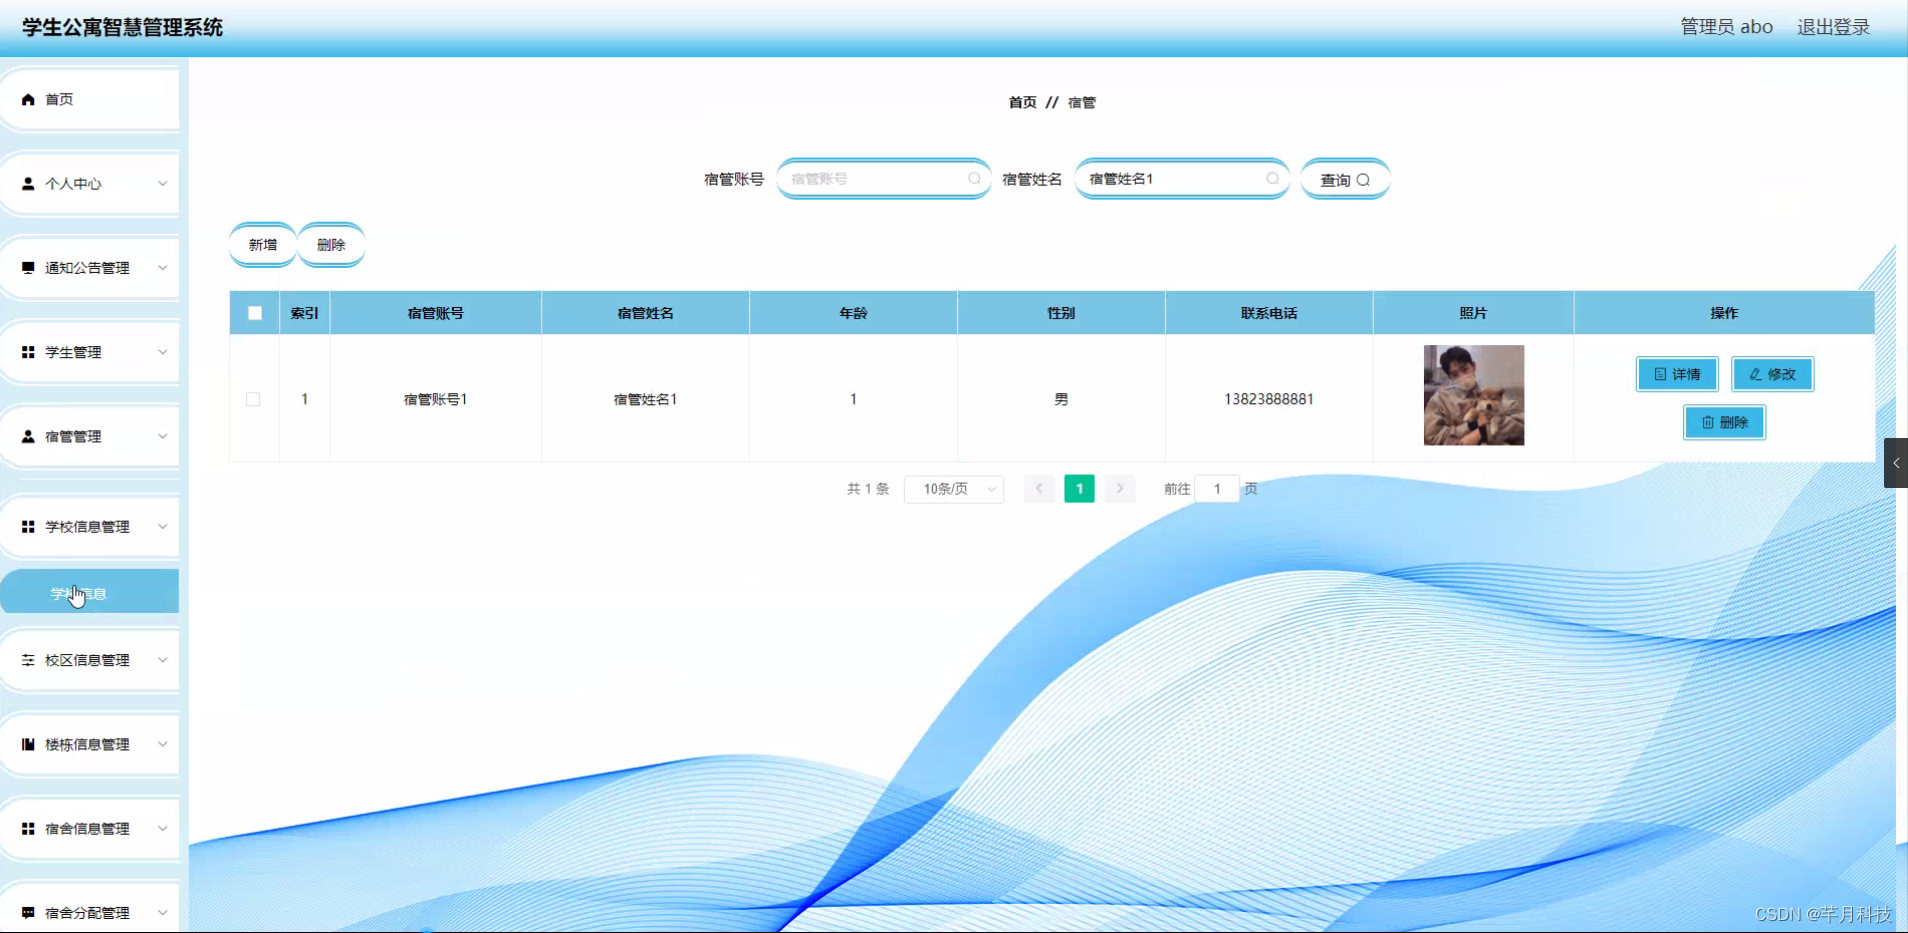This screenshot has height=933, width=1908.
Task: Select the person icon next to 个人中心
Action: tap(26, 183)
